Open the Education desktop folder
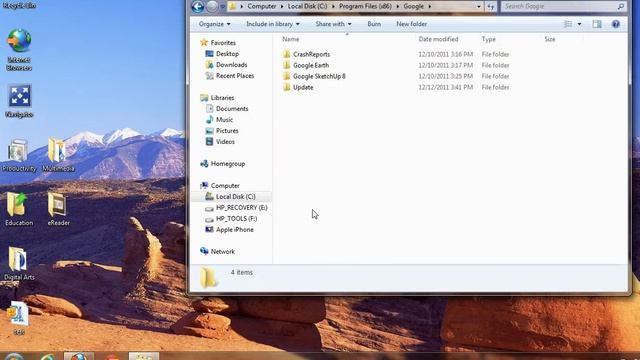 click(19, 210)
